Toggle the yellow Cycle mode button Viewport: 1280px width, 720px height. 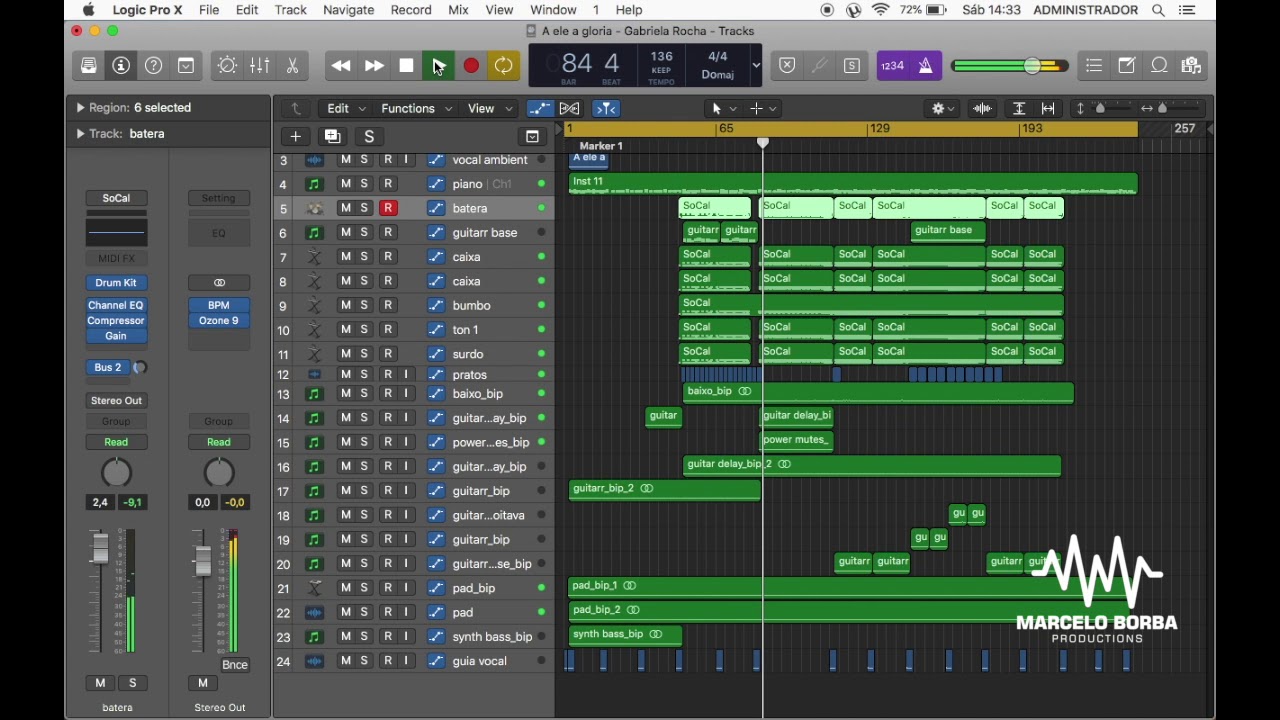pyautogui.click(x=503, y=66)
